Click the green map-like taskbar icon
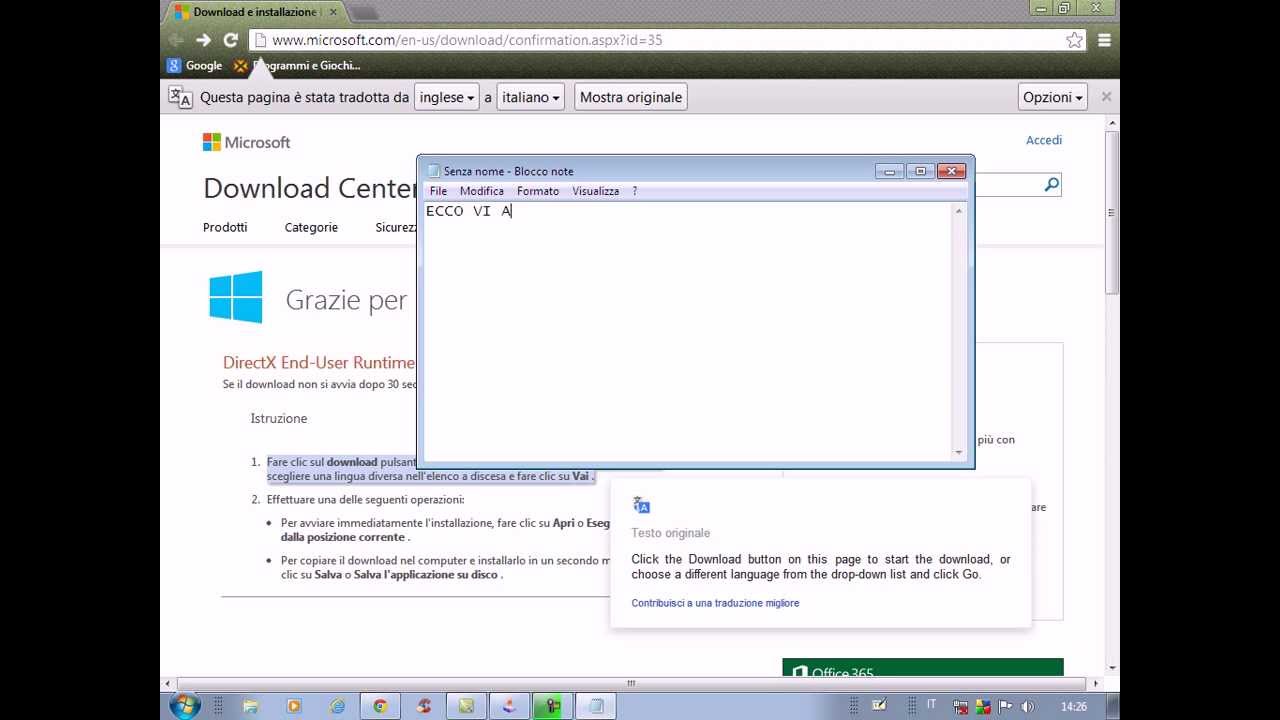Screen dimensions: 1280x720 coord(467,706)
